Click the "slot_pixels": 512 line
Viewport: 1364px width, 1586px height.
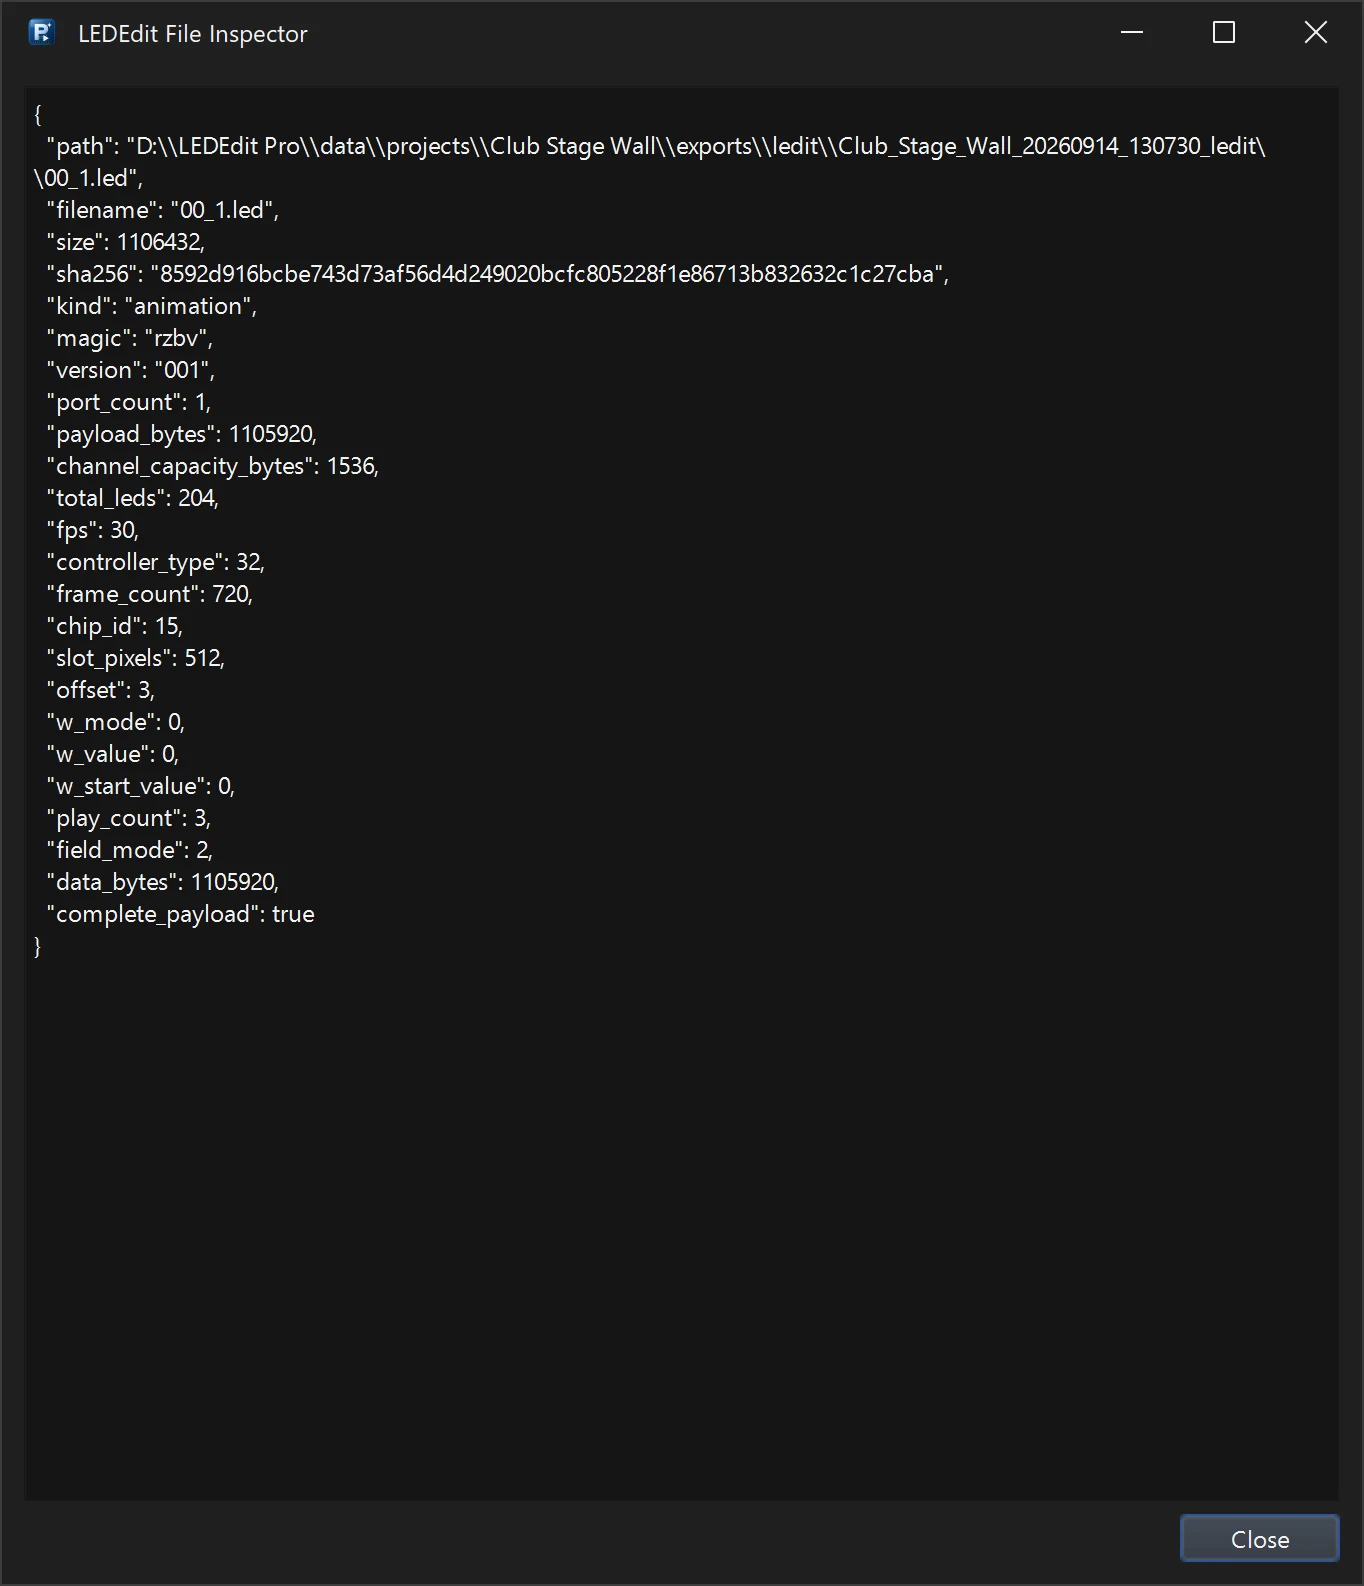tap(136, 658)
